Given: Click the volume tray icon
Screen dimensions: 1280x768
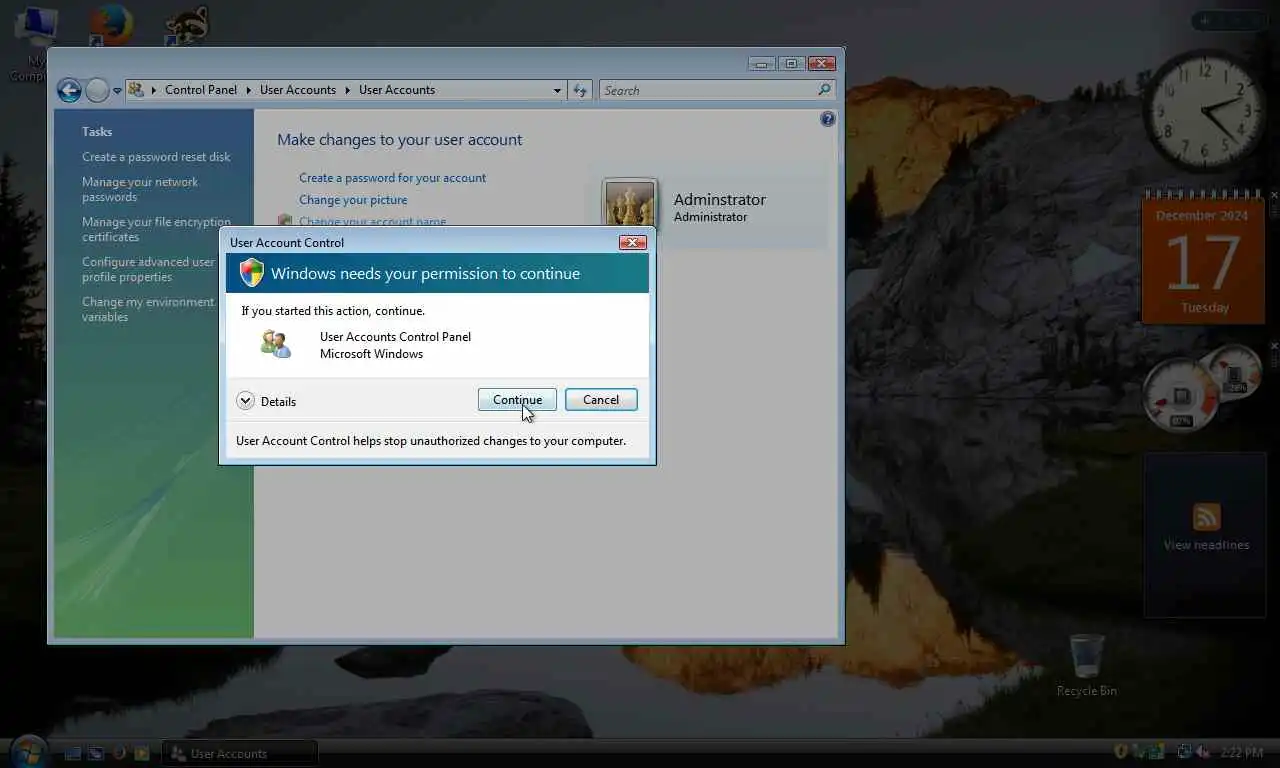Looking at the screenshot, I should 1203,751.
